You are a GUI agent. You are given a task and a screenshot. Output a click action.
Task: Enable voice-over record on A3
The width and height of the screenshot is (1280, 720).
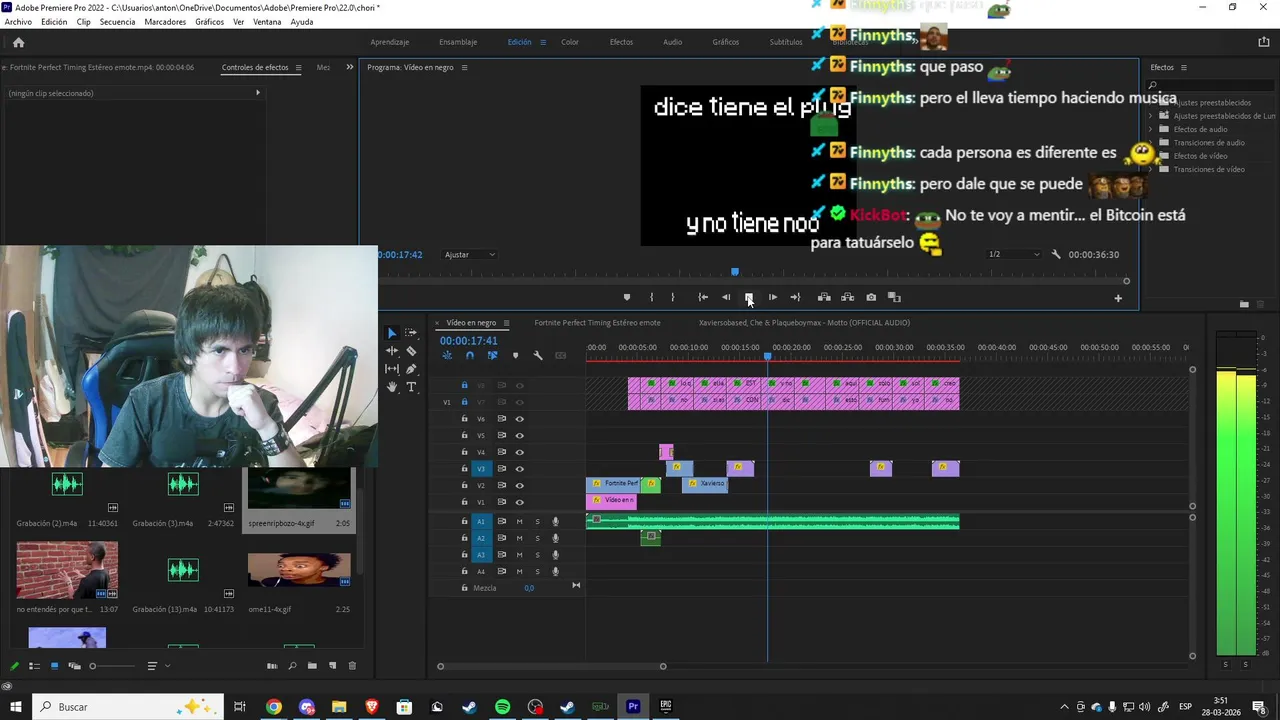tap(555, 555)
